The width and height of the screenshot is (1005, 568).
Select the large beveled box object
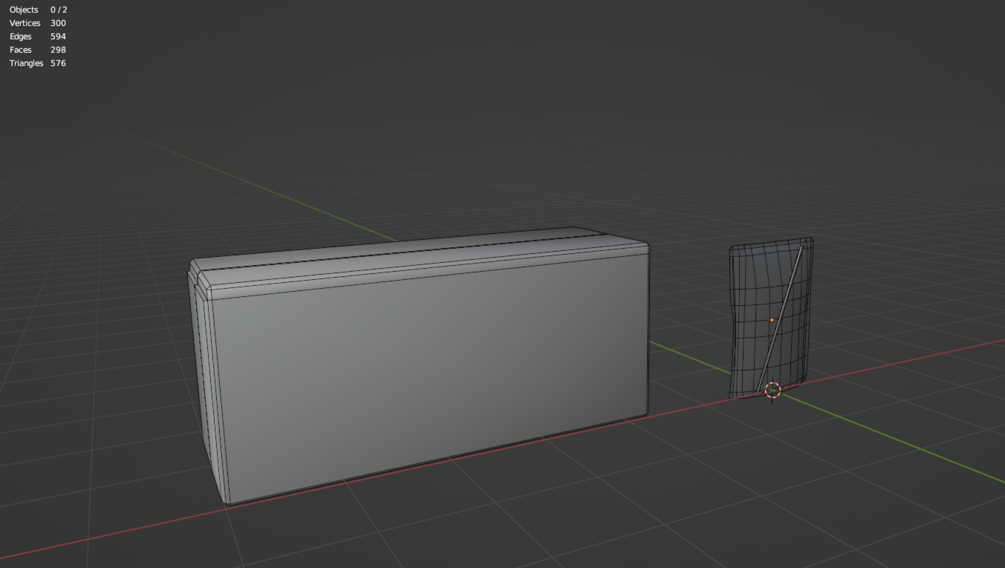(x=420, y=365)
